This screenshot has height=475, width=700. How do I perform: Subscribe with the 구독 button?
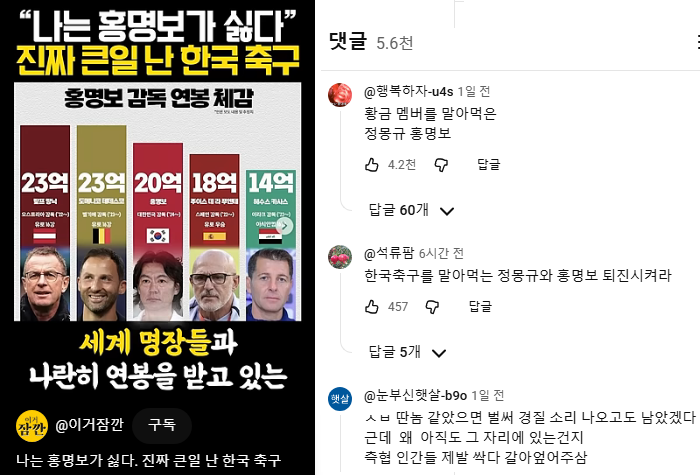click(x=162, y=425)
